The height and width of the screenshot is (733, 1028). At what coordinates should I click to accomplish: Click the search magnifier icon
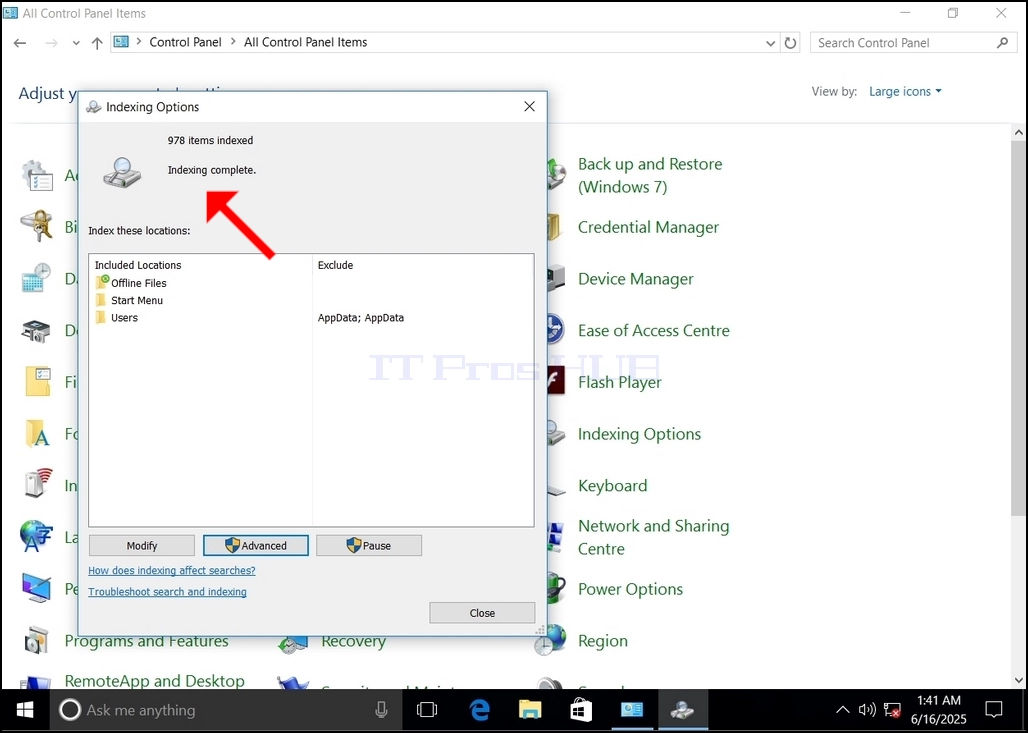pos(1002,43)
